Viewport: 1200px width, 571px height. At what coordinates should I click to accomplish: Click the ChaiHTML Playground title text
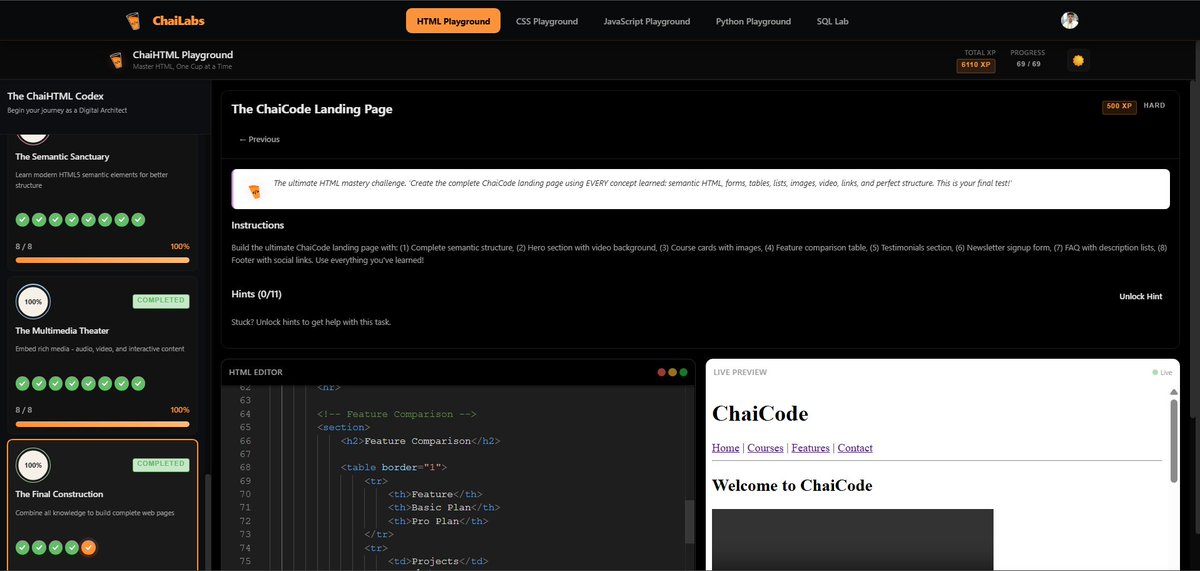[x=183, y=55]
